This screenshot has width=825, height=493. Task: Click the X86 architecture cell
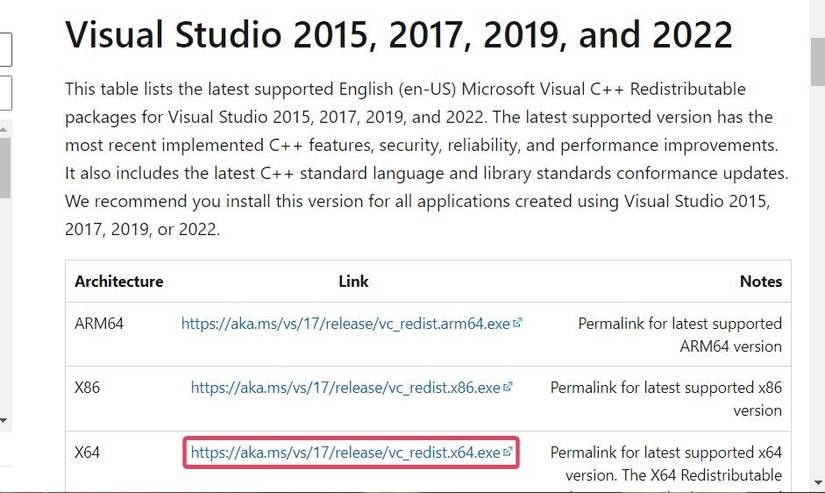(88, 386)
